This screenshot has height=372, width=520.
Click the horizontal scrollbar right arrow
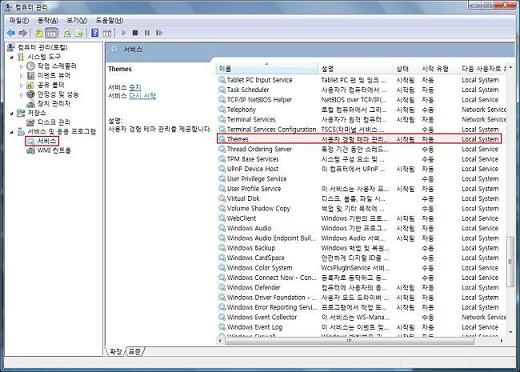pyautogui.click(x=502, y=341)
